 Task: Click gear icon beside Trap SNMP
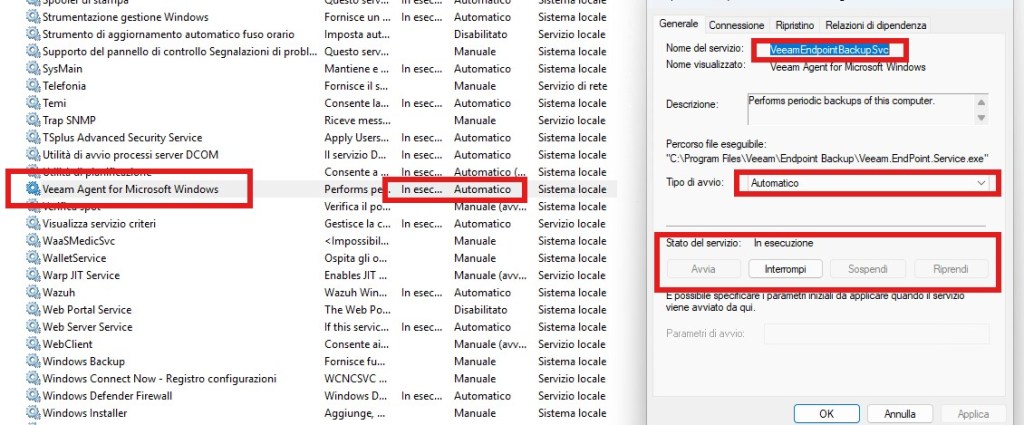33,120
